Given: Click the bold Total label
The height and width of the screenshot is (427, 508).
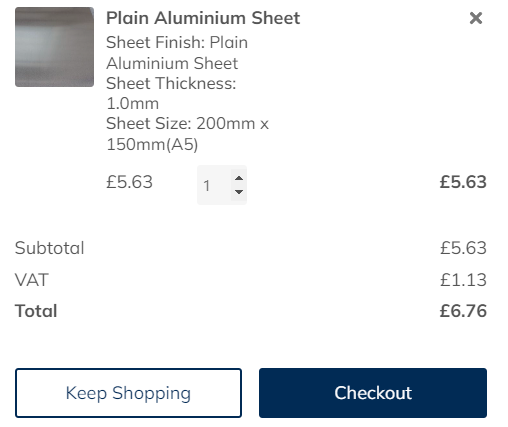Looking at the screenshot, I should (36, 311).
